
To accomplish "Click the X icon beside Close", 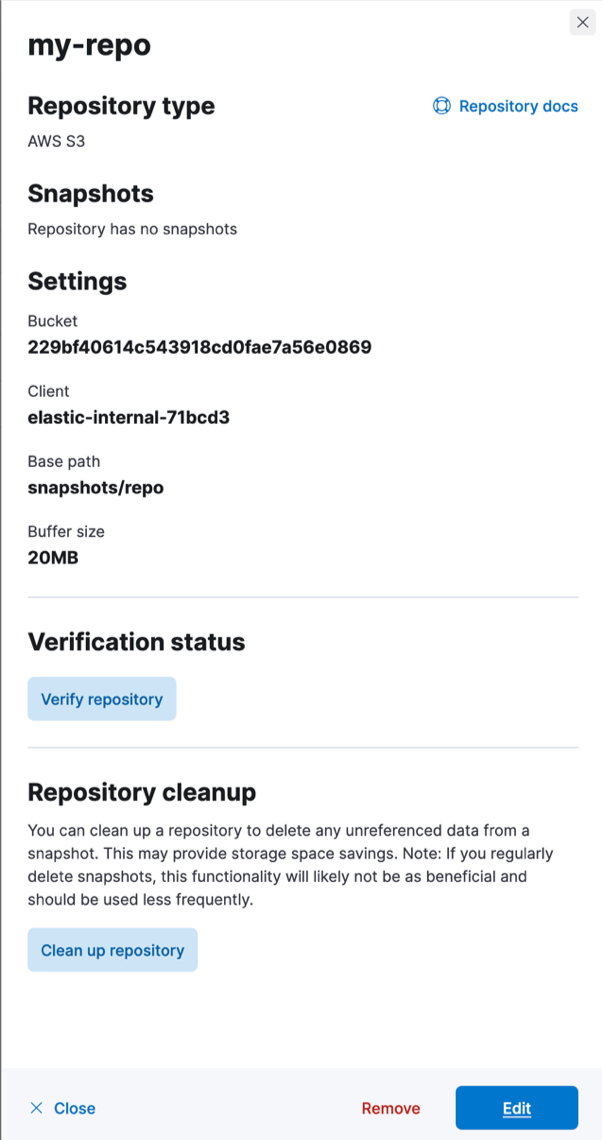I will [x=36, y=1108].
